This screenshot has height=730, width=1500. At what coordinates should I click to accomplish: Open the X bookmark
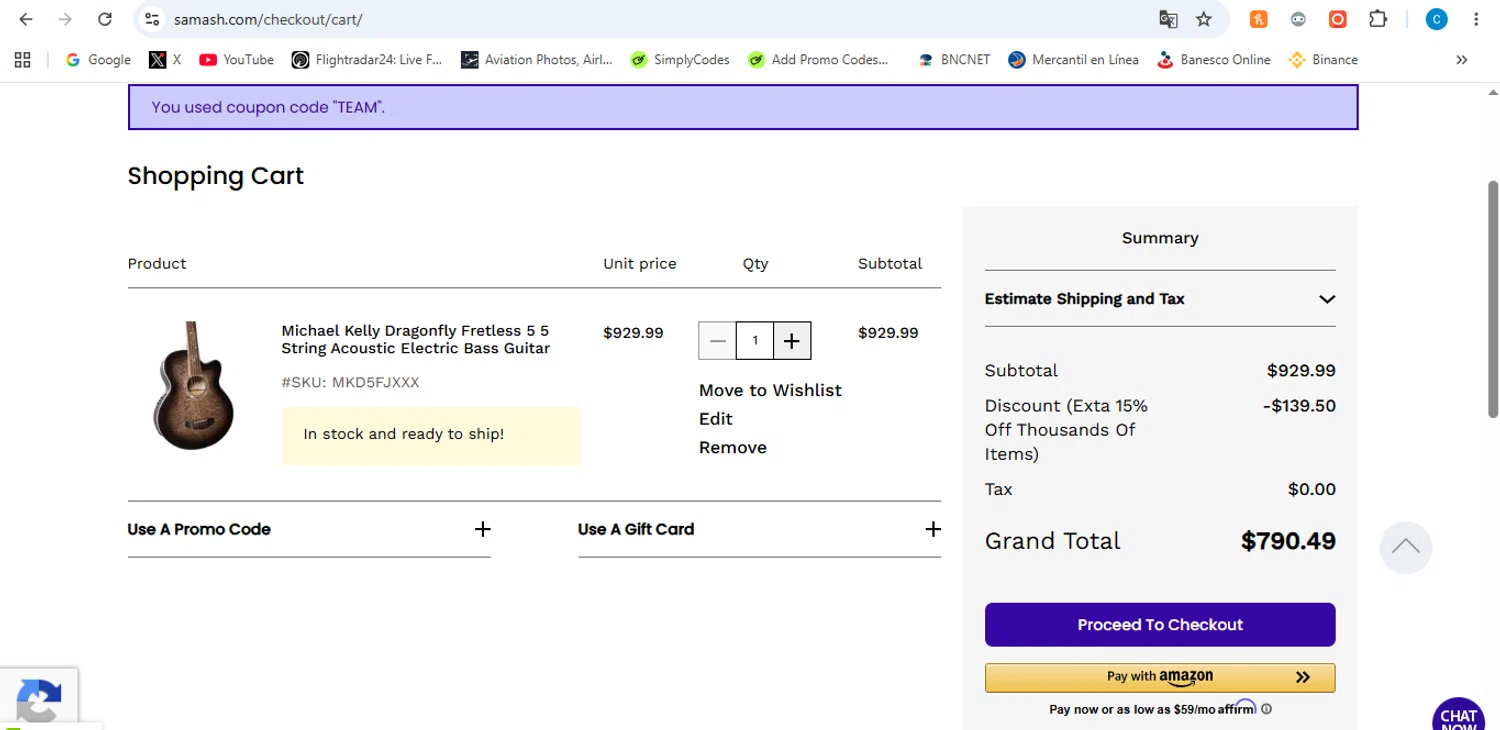pyautogui.click(x=165, y=60)
